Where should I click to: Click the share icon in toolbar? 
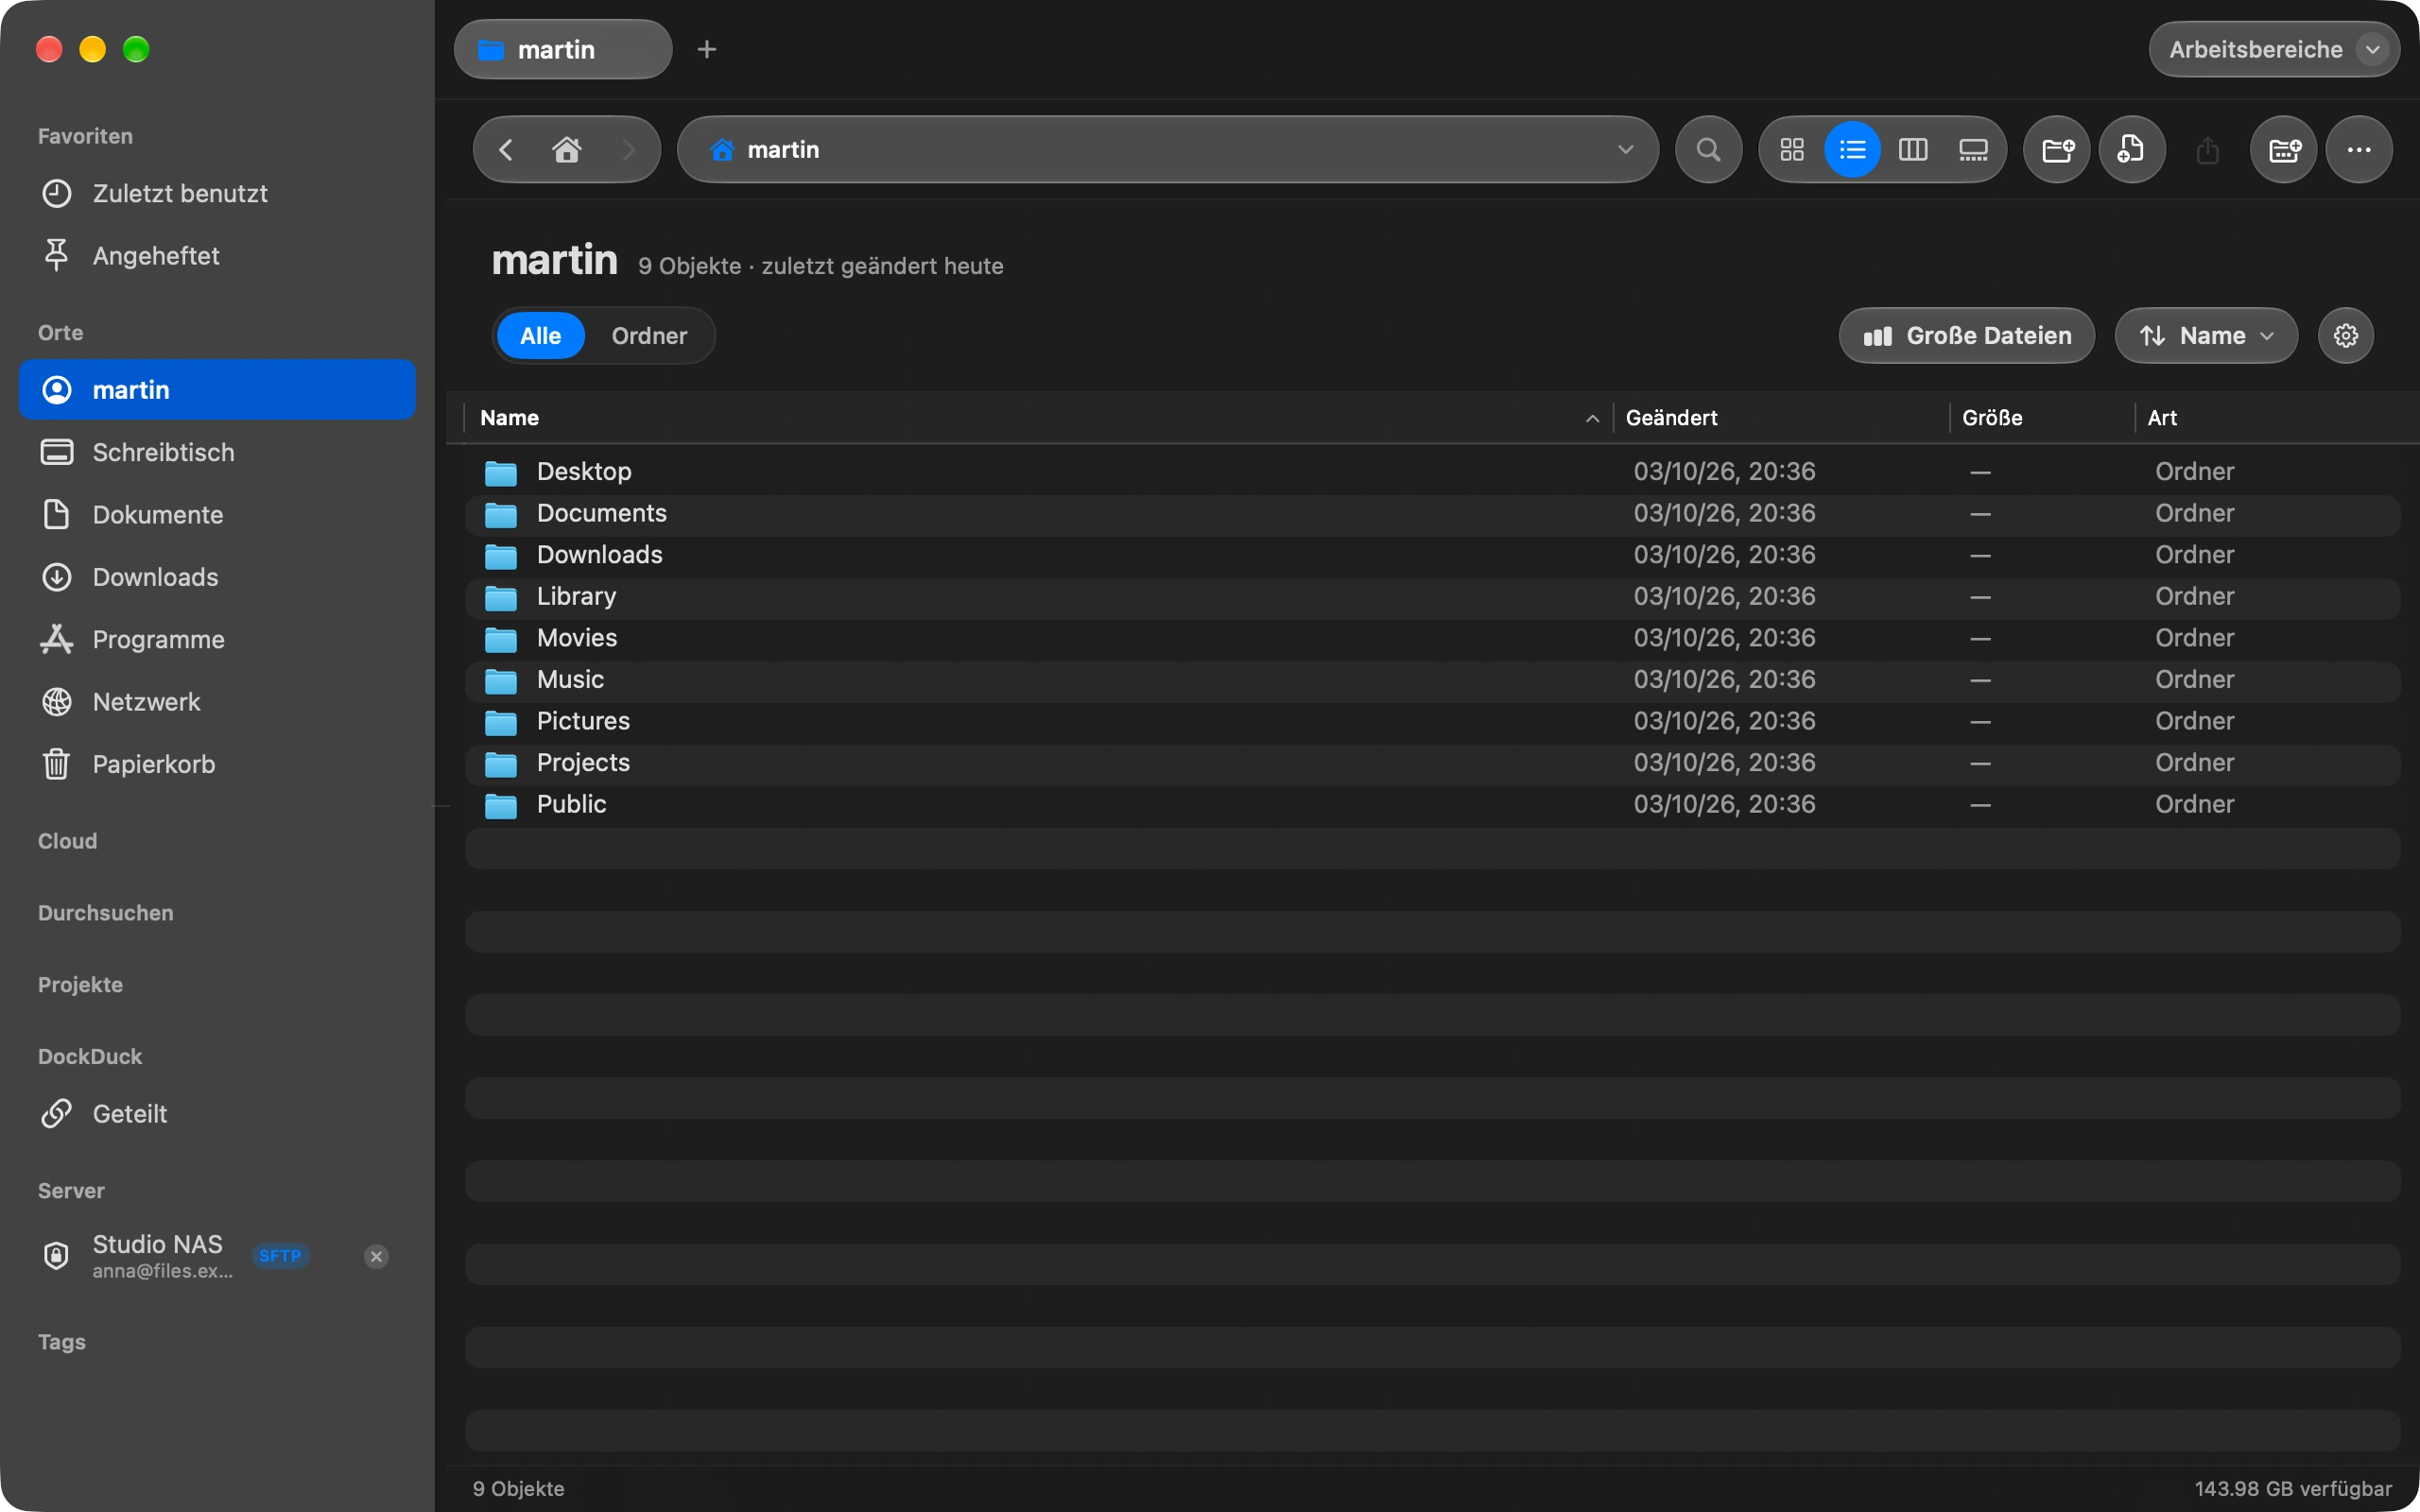tap(2208, 150)
